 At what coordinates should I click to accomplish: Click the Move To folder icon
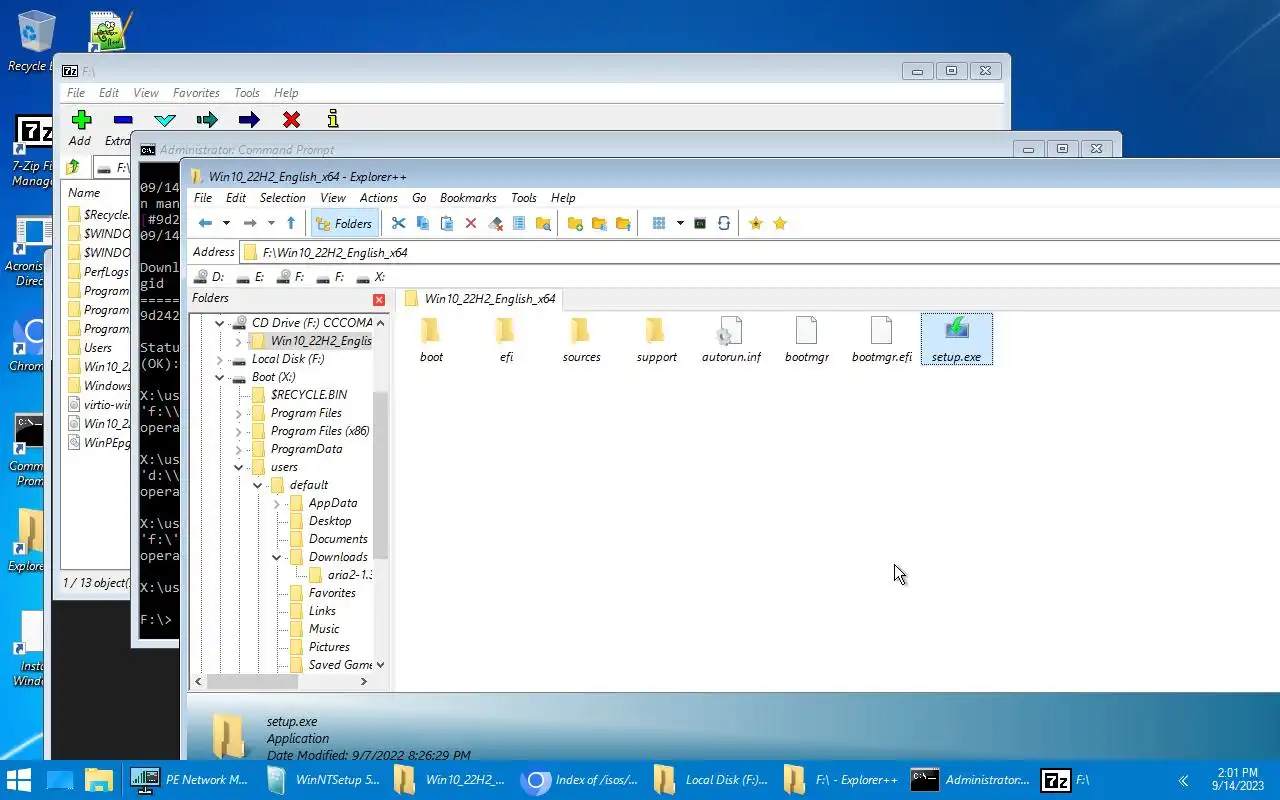[623, 224]
